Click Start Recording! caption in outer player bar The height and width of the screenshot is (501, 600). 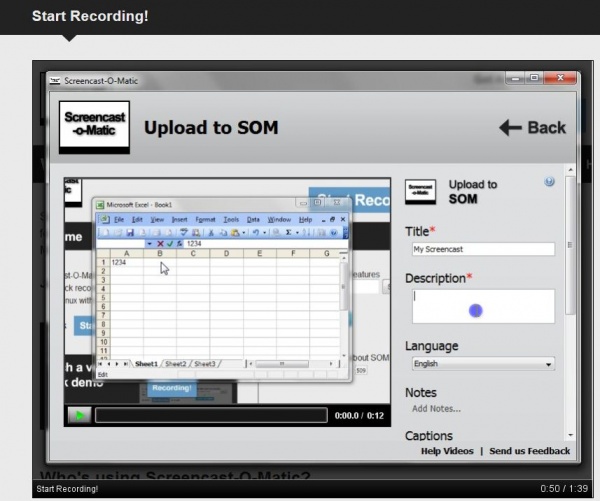coord(67,489)
